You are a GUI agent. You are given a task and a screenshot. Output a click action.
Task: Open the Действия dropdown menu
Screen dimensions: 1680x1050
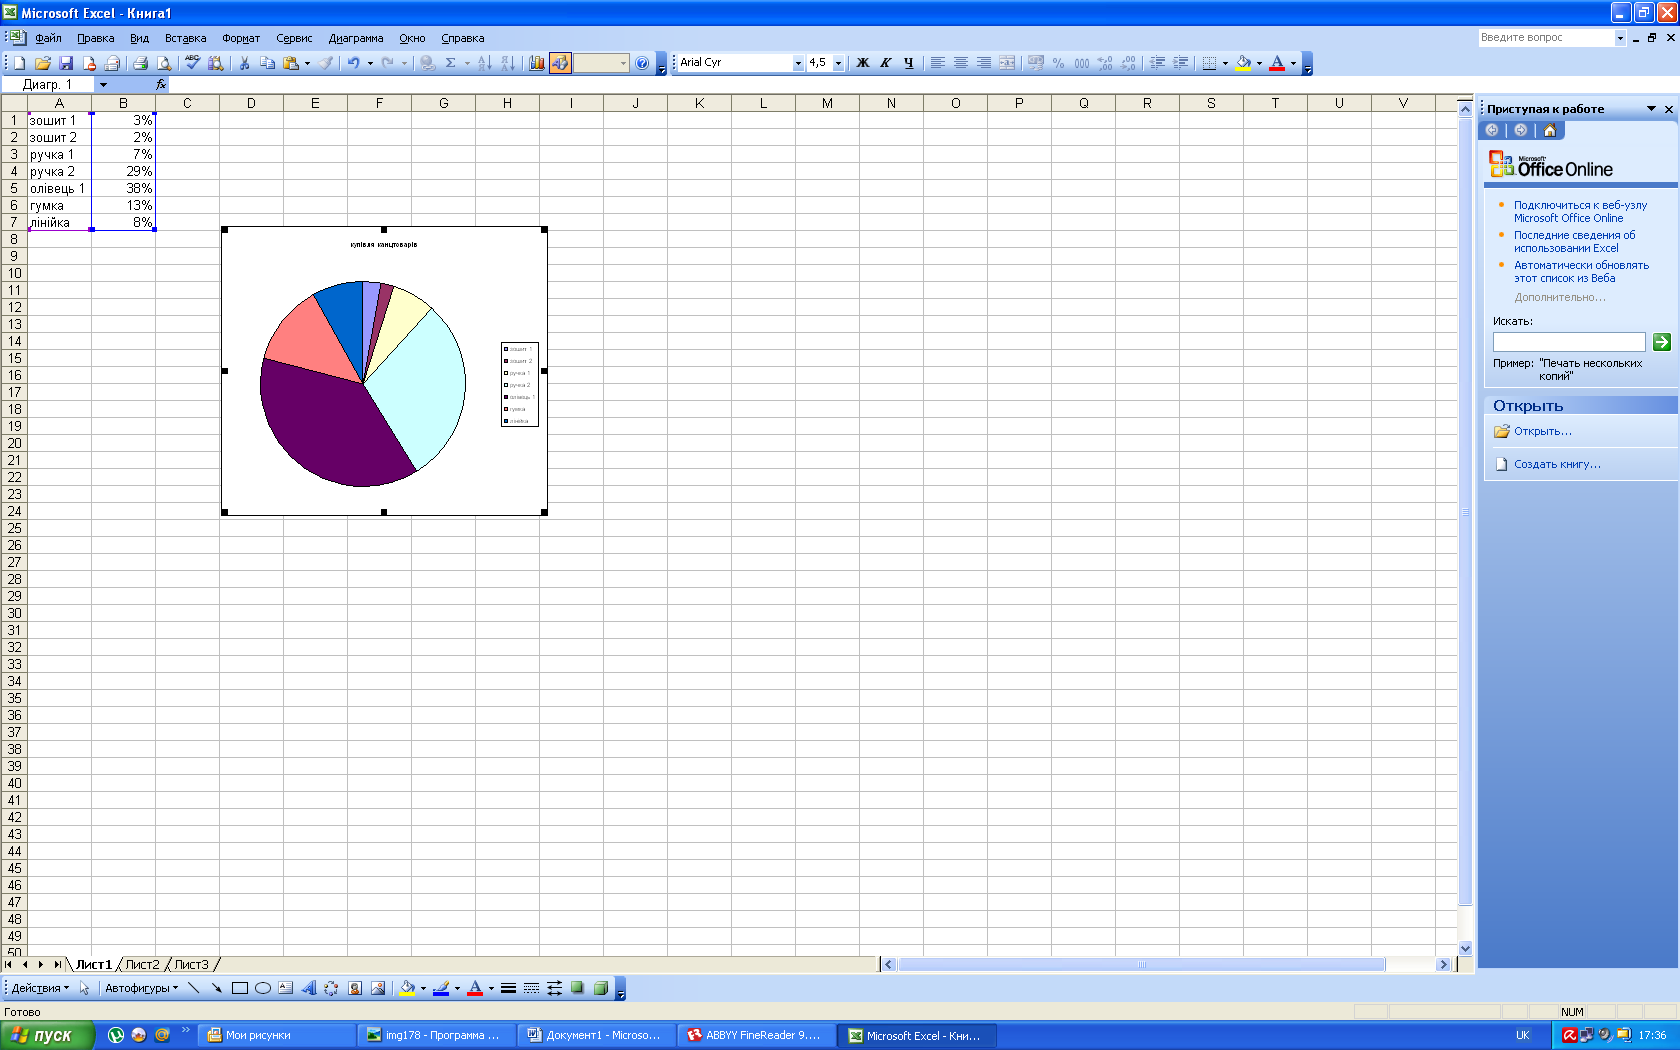[x=40, y=988]
